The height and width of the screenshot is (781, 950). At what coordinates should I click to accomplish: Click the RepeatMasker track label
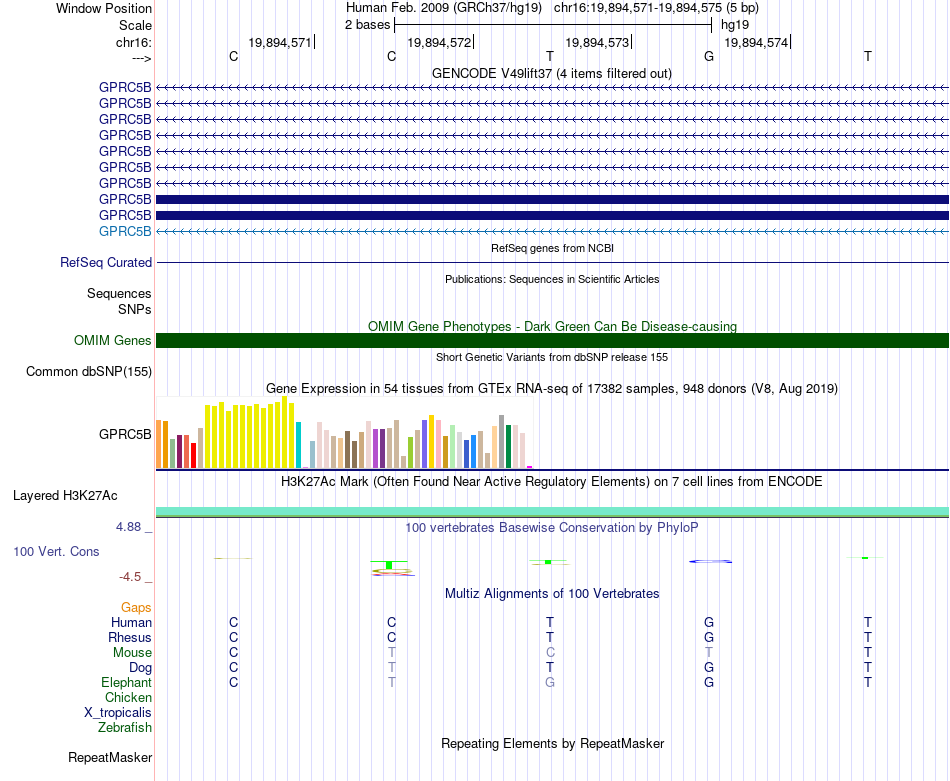coord(110,757)
